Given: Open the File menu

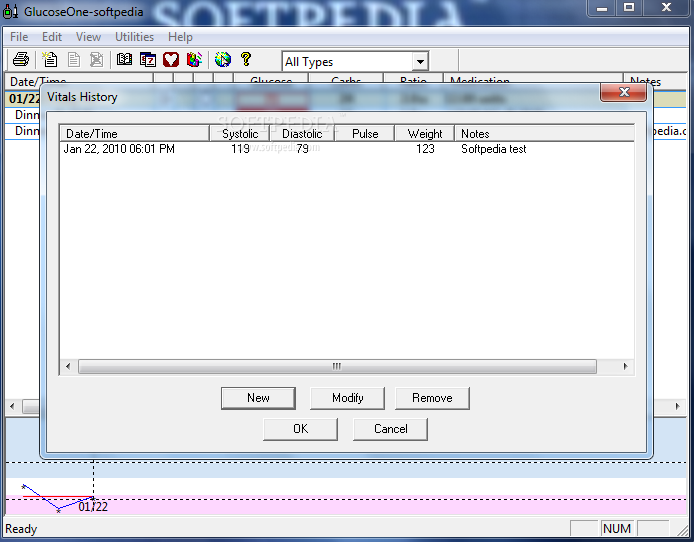Looking at the screenshot, I should pyautogui.click(x=19, y=37).
